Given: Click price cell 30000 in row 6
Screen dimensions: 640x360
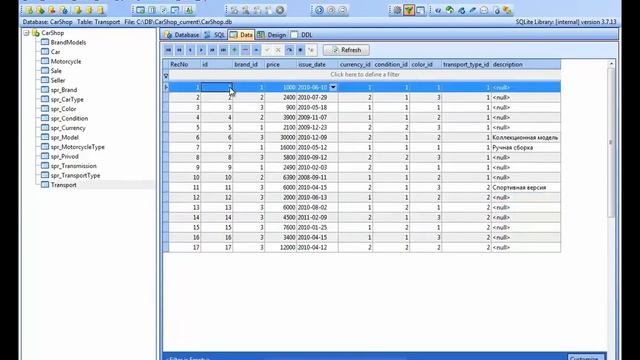Looking at the screenshot, I should coord(280,138).
